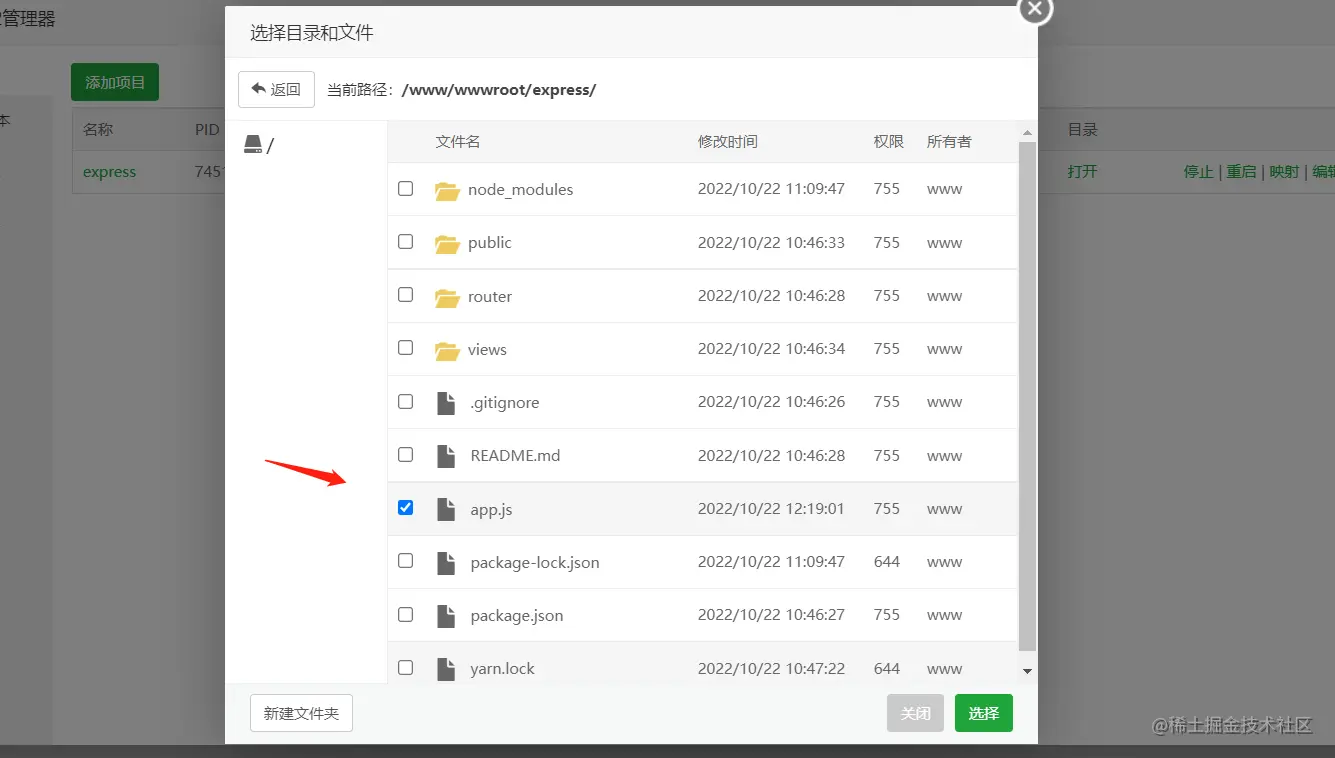The height and width of the screenshot is (758, 1335).
Task: Click the 返回 back button
Action: (276, 89)
